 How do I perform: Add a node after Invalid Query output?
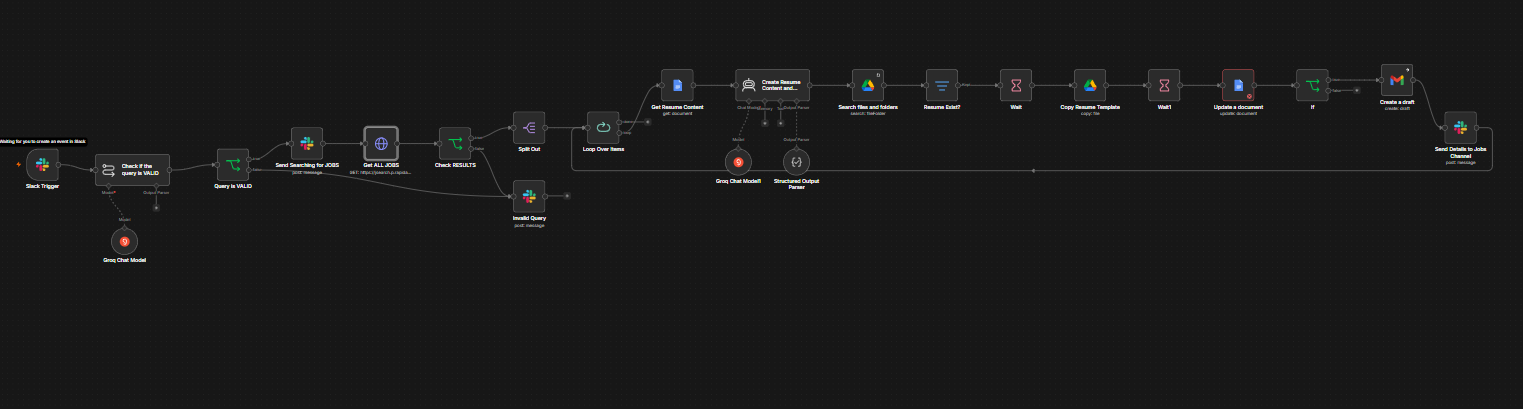[566, 196]
